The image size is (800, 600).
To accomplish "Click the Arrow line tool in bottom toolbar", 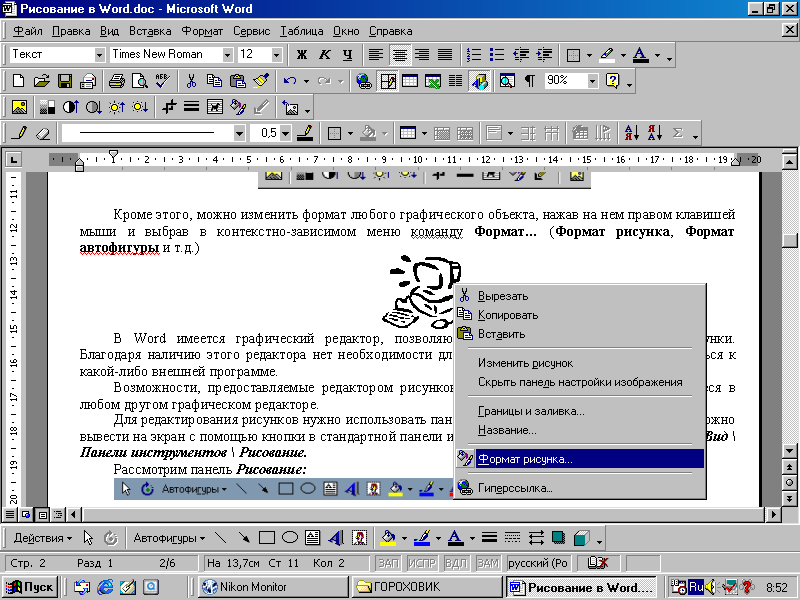I will (244, 538).
